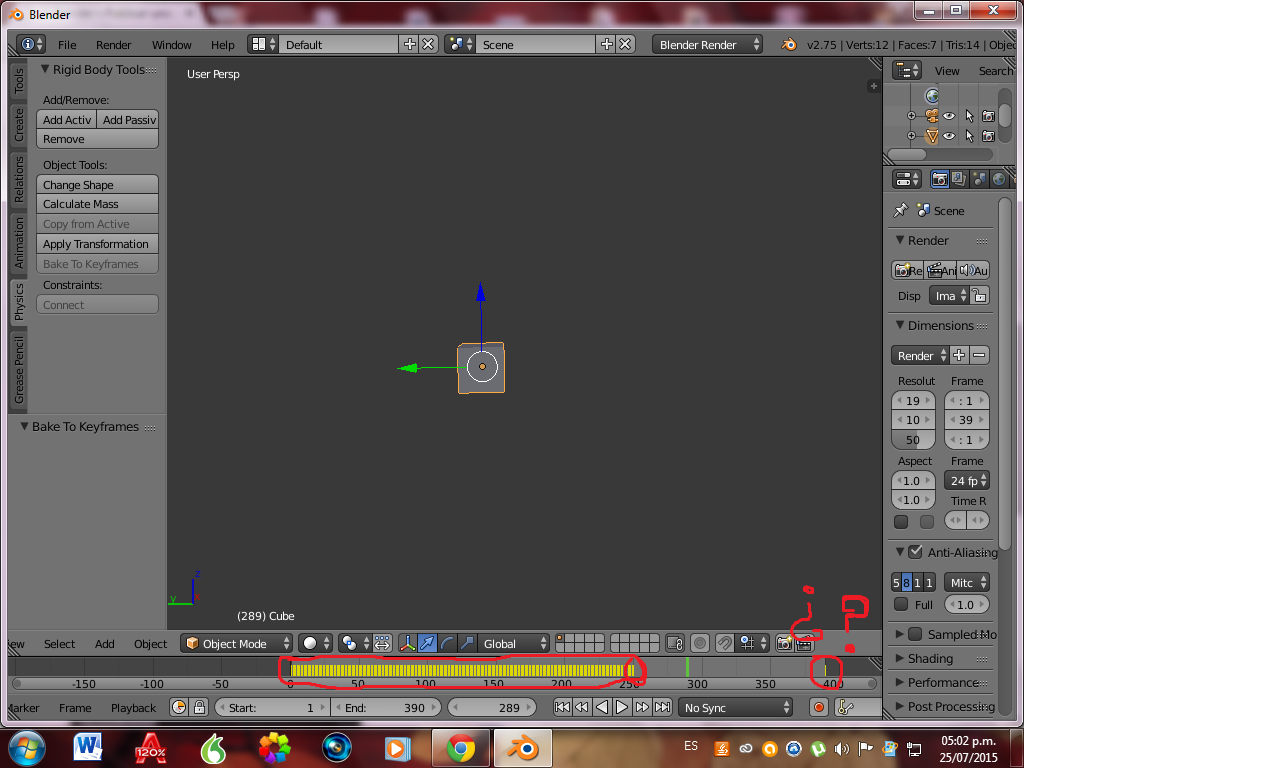Click the OpenGL render image camera icon
1280x778 pixels.
click(784, 643)
